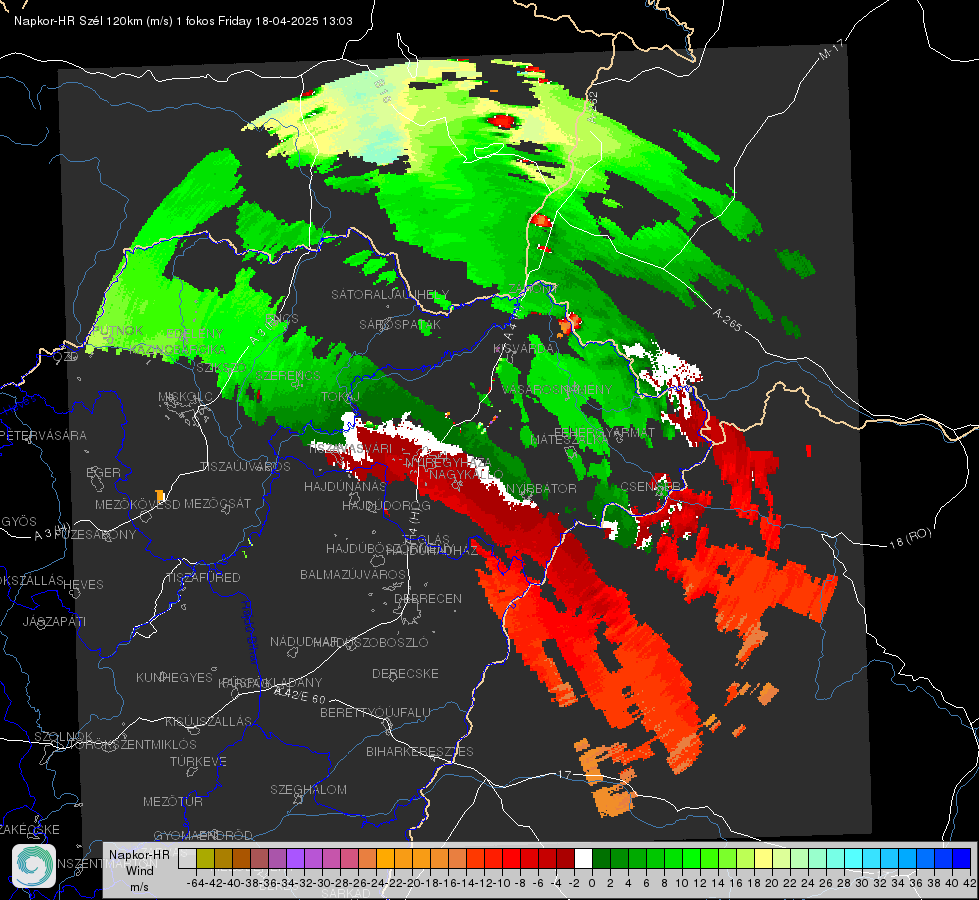This screenshot has height=900, width=979.
Task: Click the CSENGER label
Action: (650, 487)
